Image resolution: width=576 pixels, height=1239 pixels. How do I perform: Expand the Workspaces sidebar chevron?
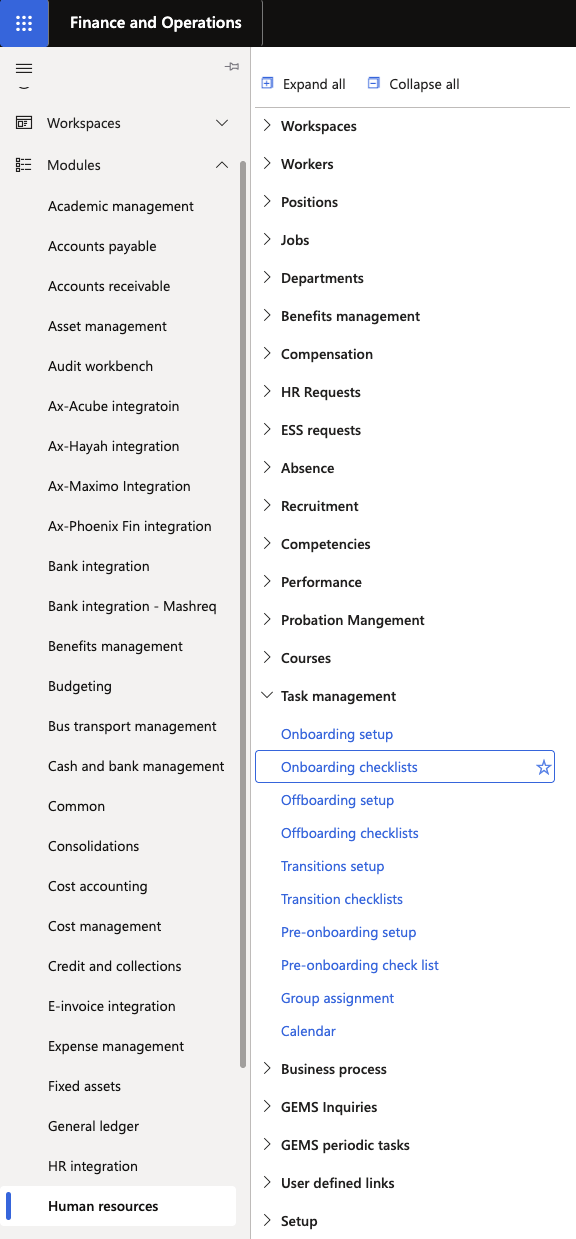[x=222, y=123]
